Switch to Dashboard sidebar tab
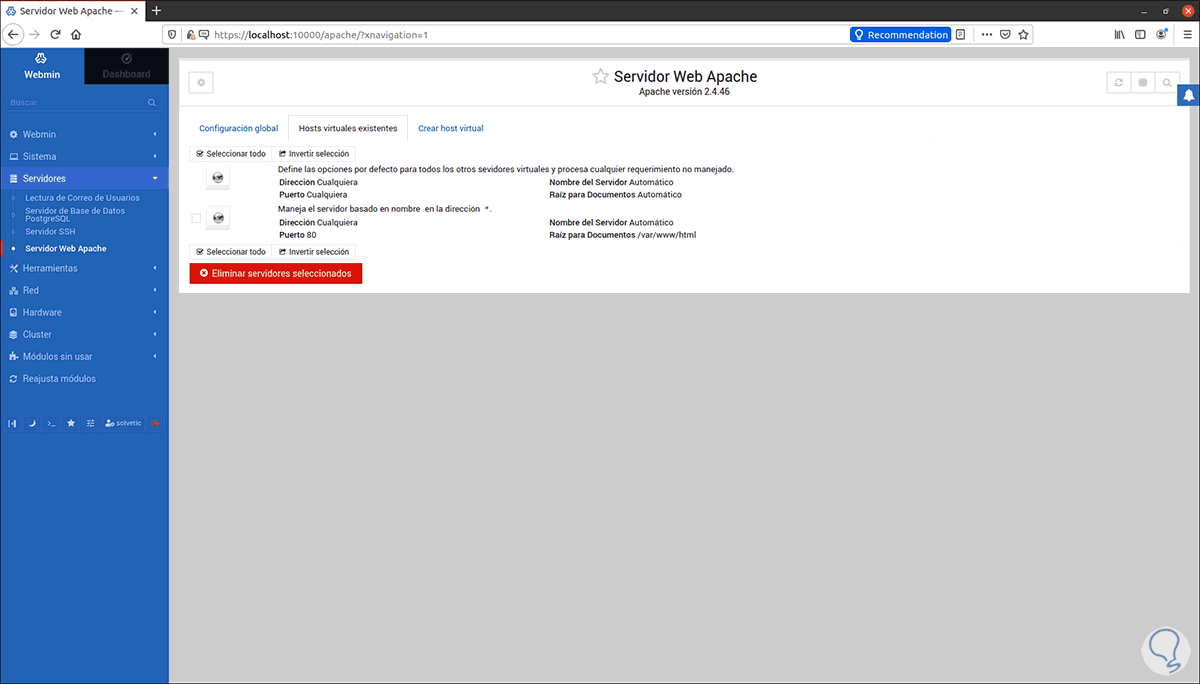1200x684 pixels. (x=126, y=66)
